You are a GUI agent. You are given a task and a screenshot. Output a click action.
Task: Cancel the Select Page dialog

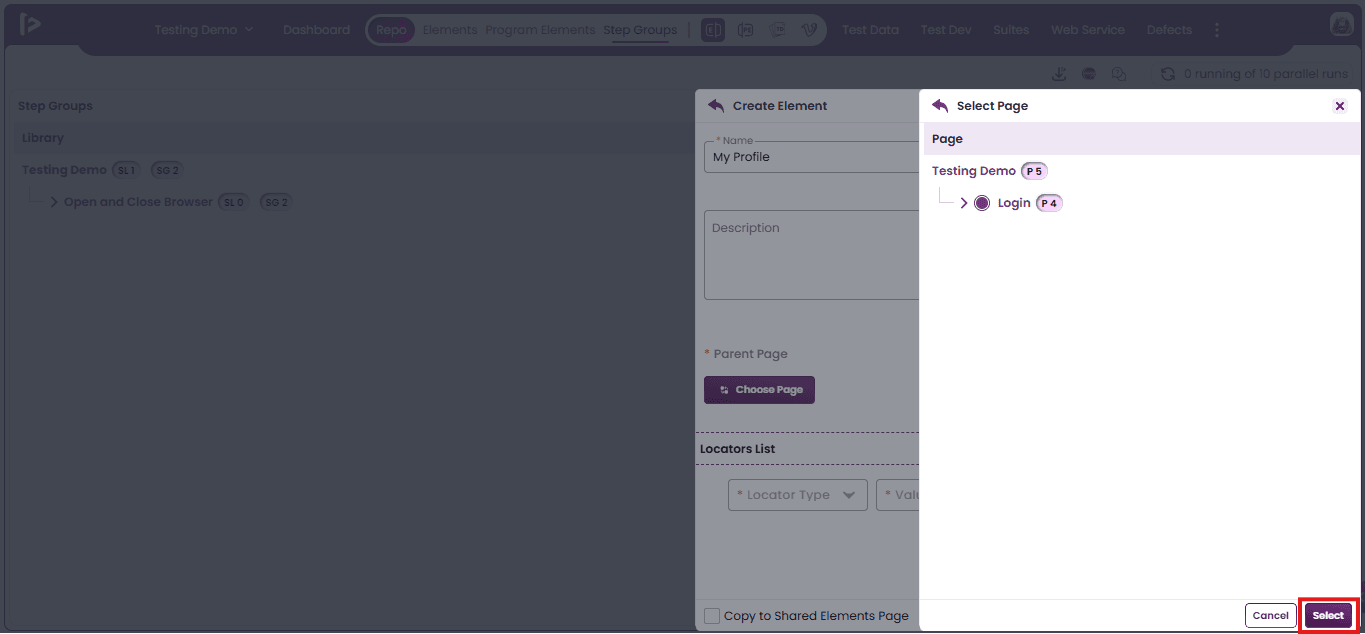pyautogui.click(x=1271, y=616)
